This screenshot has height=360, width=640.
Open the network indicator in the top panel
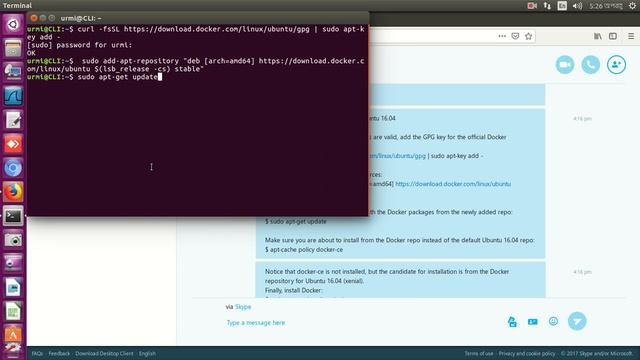point(547,6)
